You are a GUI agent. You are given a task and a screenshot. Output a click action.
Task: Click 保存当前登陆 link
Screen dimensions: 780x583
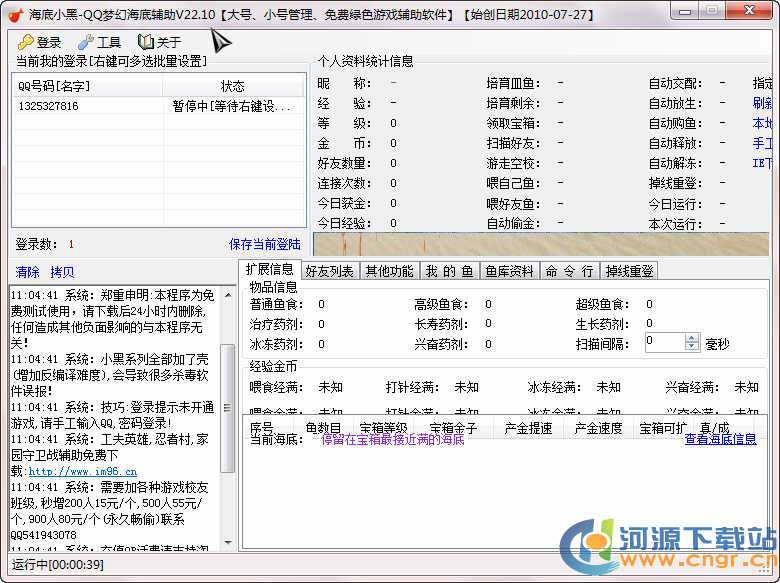264,244
